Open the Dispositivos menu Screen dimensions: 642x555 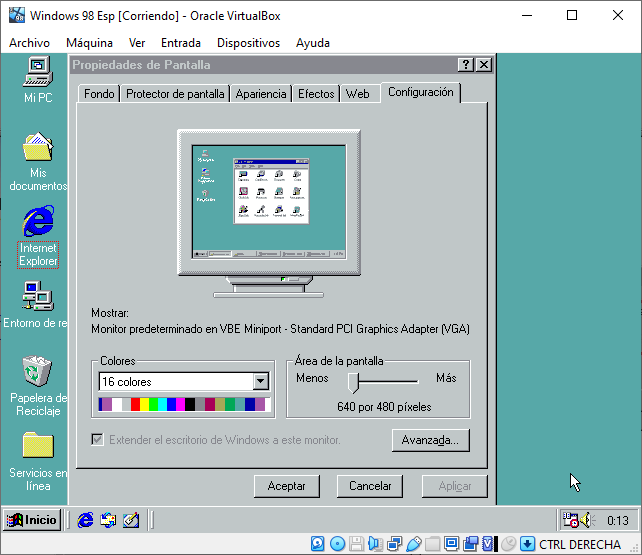tap(248, 43)
